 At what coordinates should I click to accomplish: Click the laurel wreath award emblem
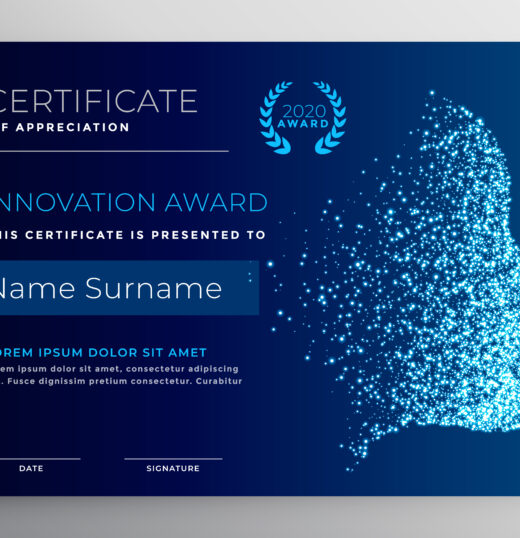303,118
